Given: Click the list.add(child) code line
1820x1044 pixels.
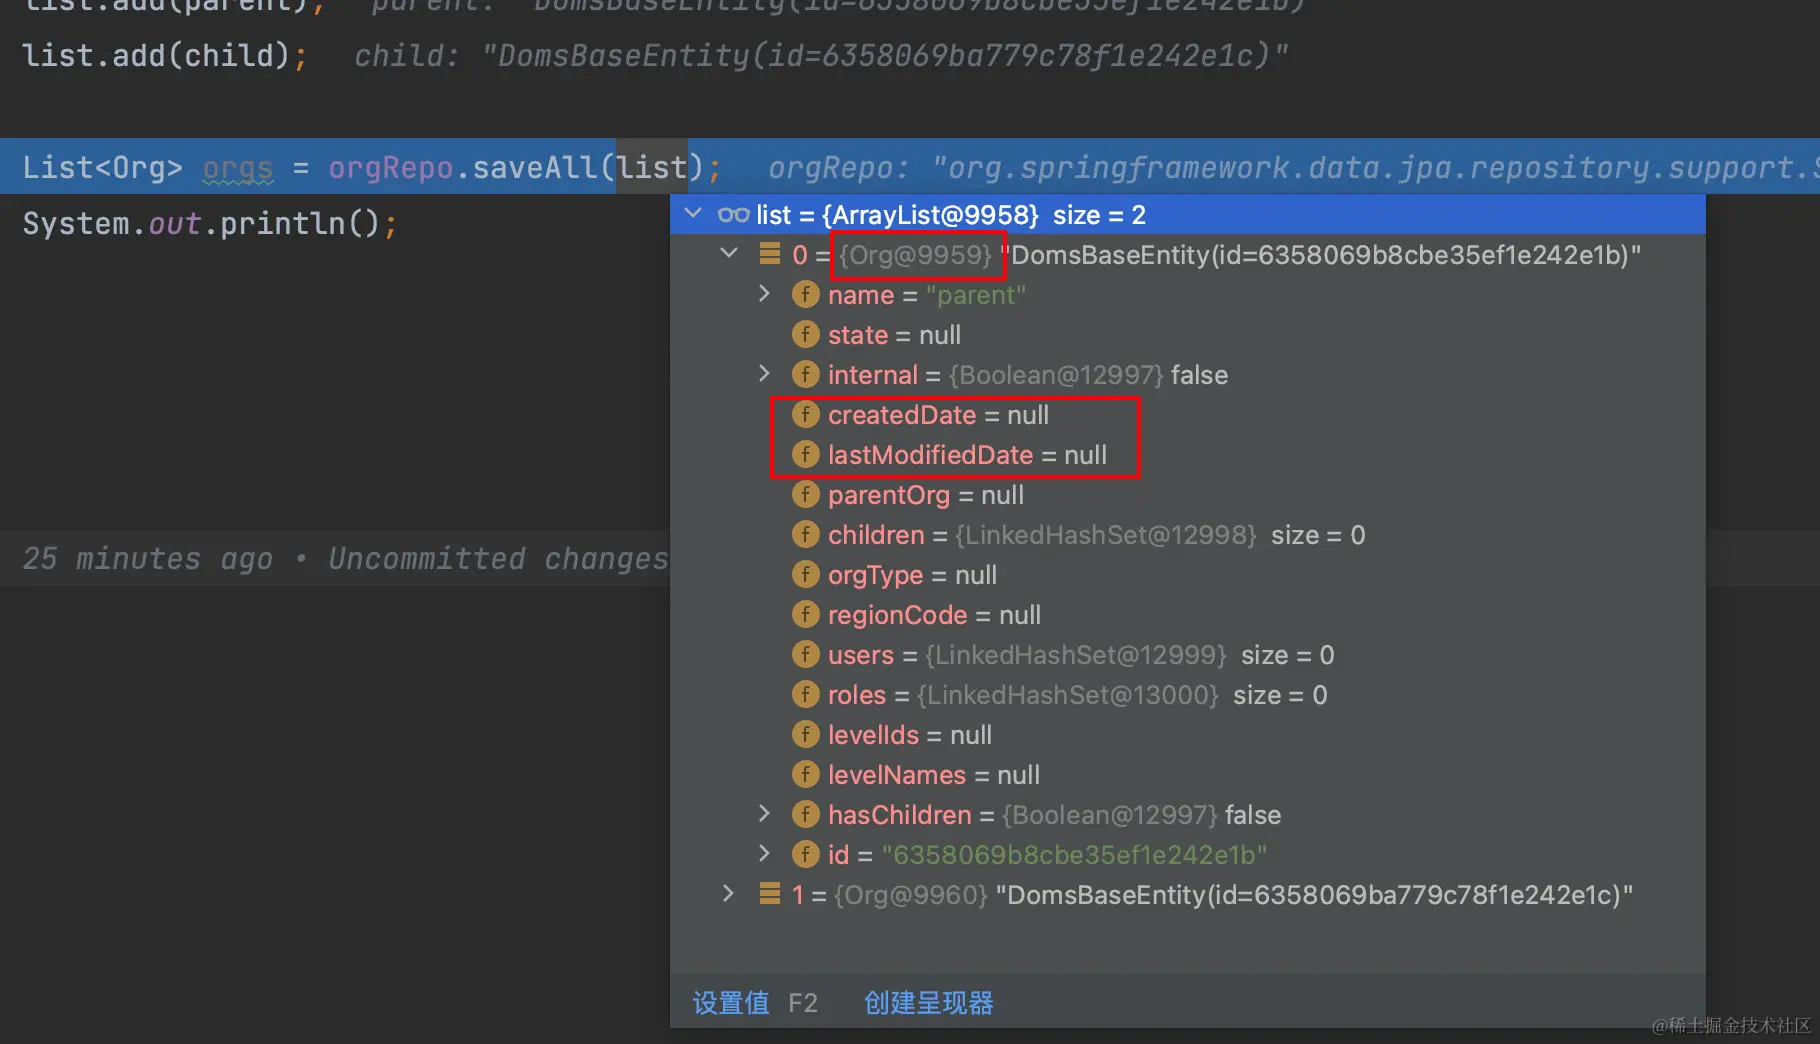Looking at the screenshot, I should pos(165,55).
